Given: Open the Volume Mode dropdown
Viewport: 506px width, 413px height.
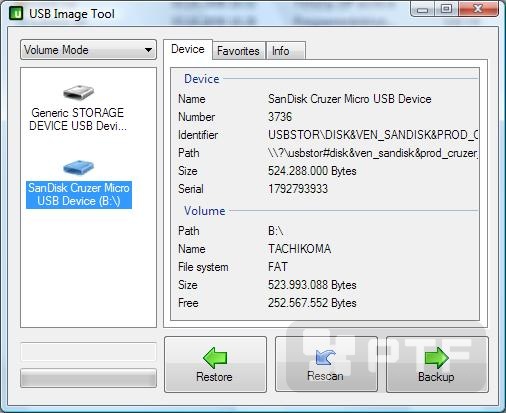Looking at the screenshot, I should [x=88, y=50].
